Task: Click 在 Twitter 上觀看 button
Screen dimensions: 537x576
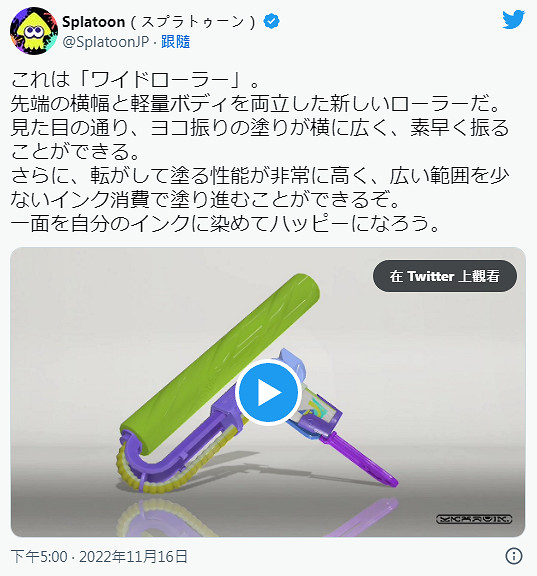Action: coord(445,276)
